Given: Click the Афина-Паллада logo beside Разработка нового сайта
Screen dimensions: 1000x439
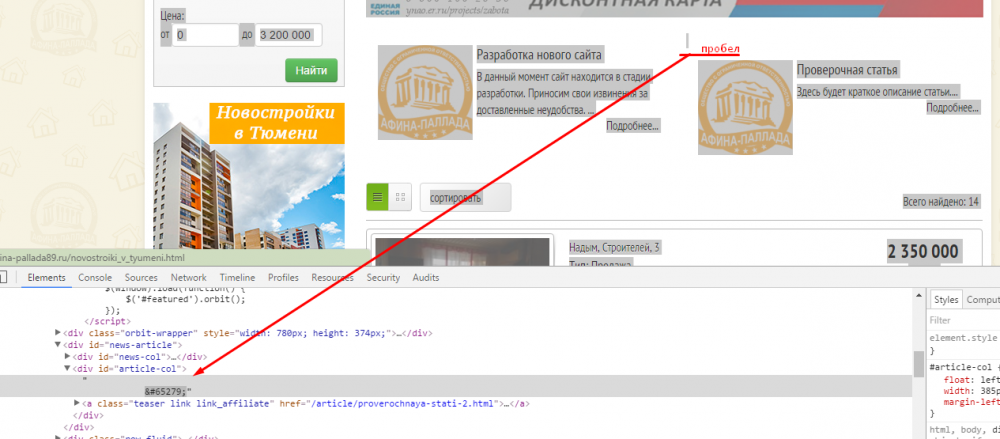Looking at the screenshot, I should (x=425, y=93).
